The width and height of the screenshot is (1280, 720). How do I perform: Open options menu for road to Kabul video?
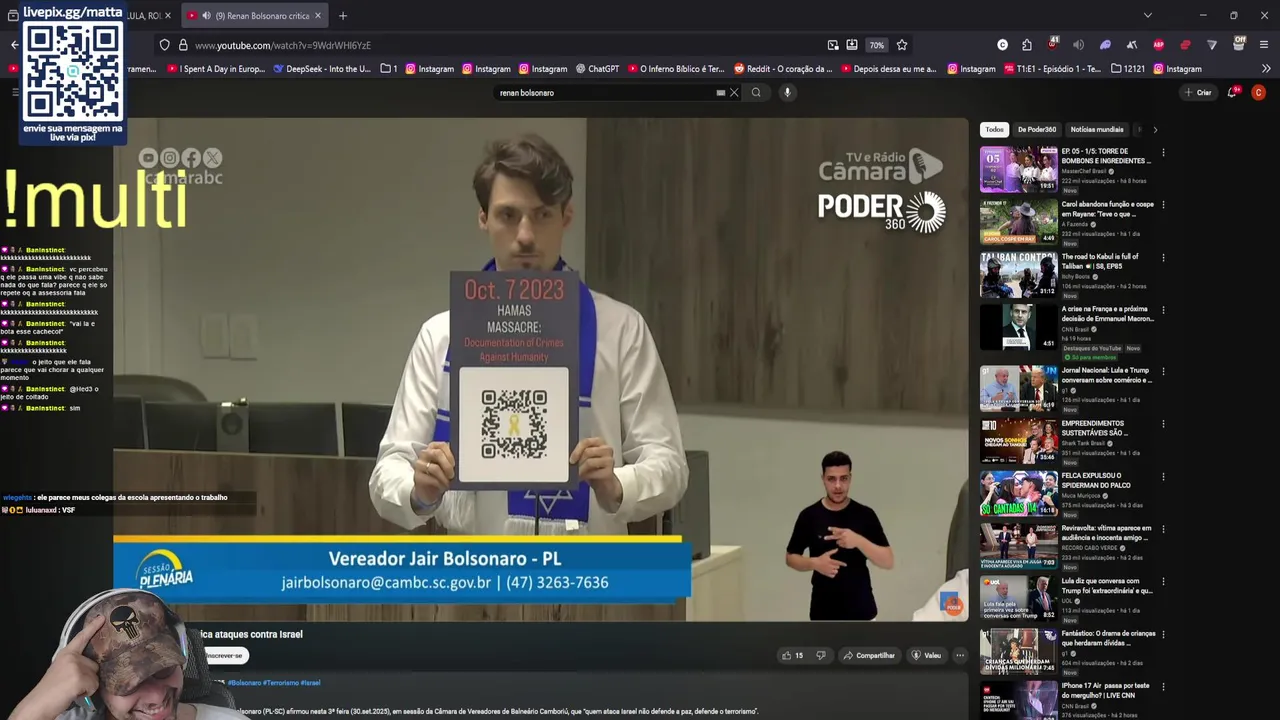click(1163, 258)
